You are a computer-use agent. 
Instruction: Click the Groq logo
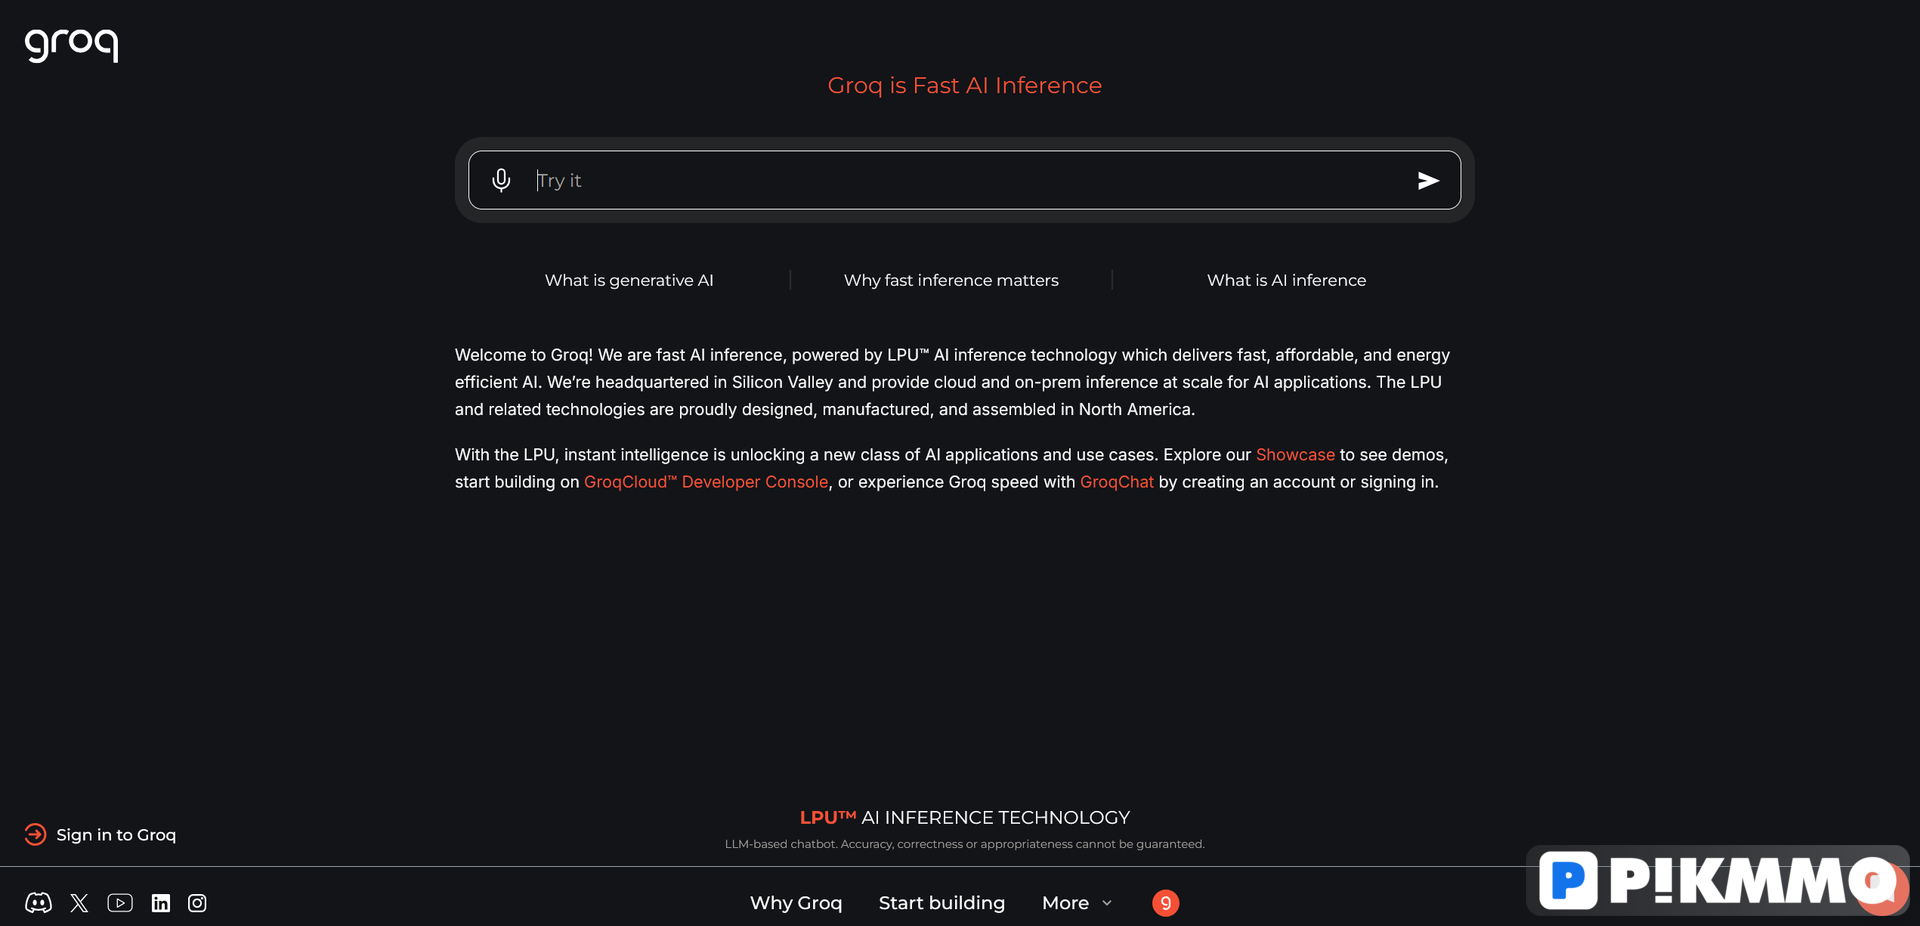[x=71, y=45]
